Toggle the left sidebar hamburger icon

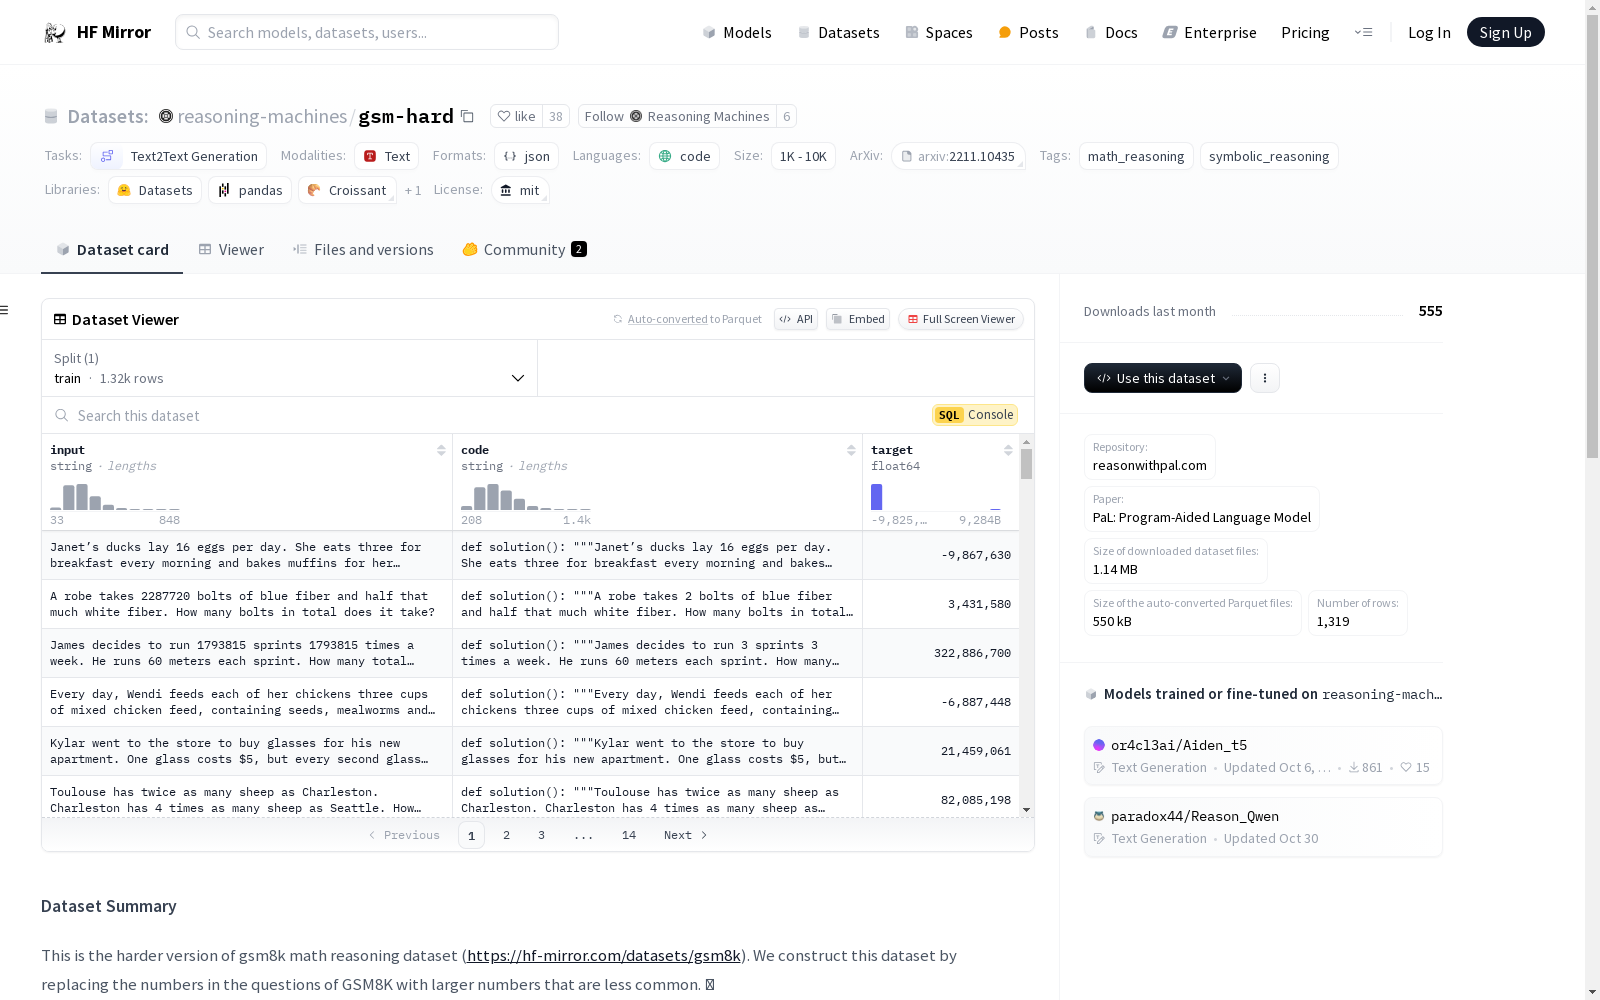5,310
